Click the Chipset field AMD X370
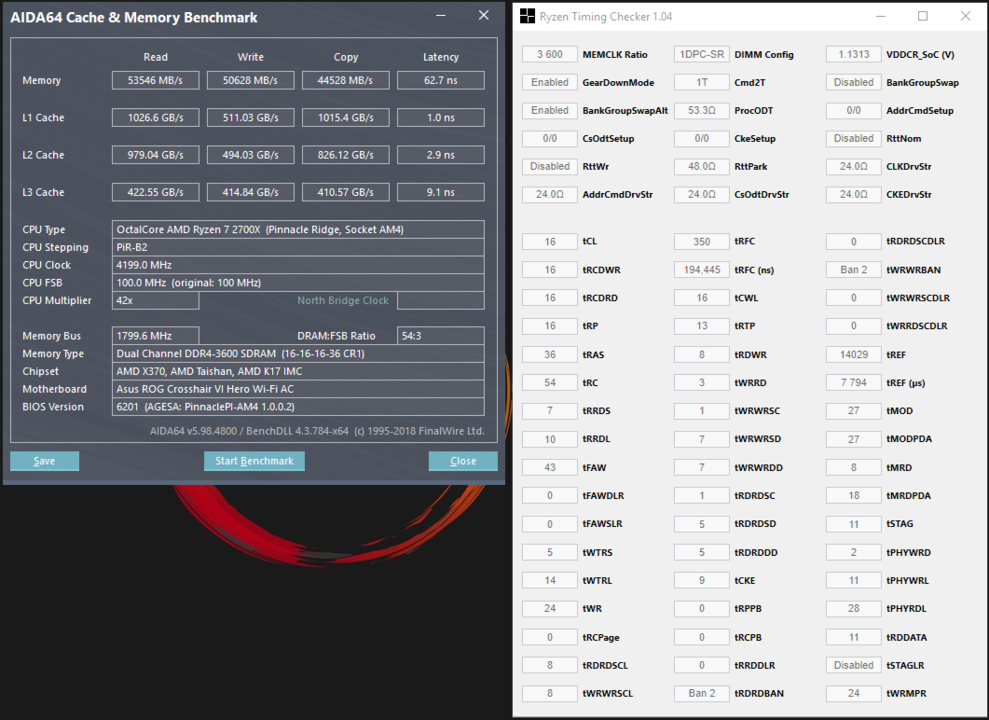This screenshot has height=720, width=989. [298, 371]
